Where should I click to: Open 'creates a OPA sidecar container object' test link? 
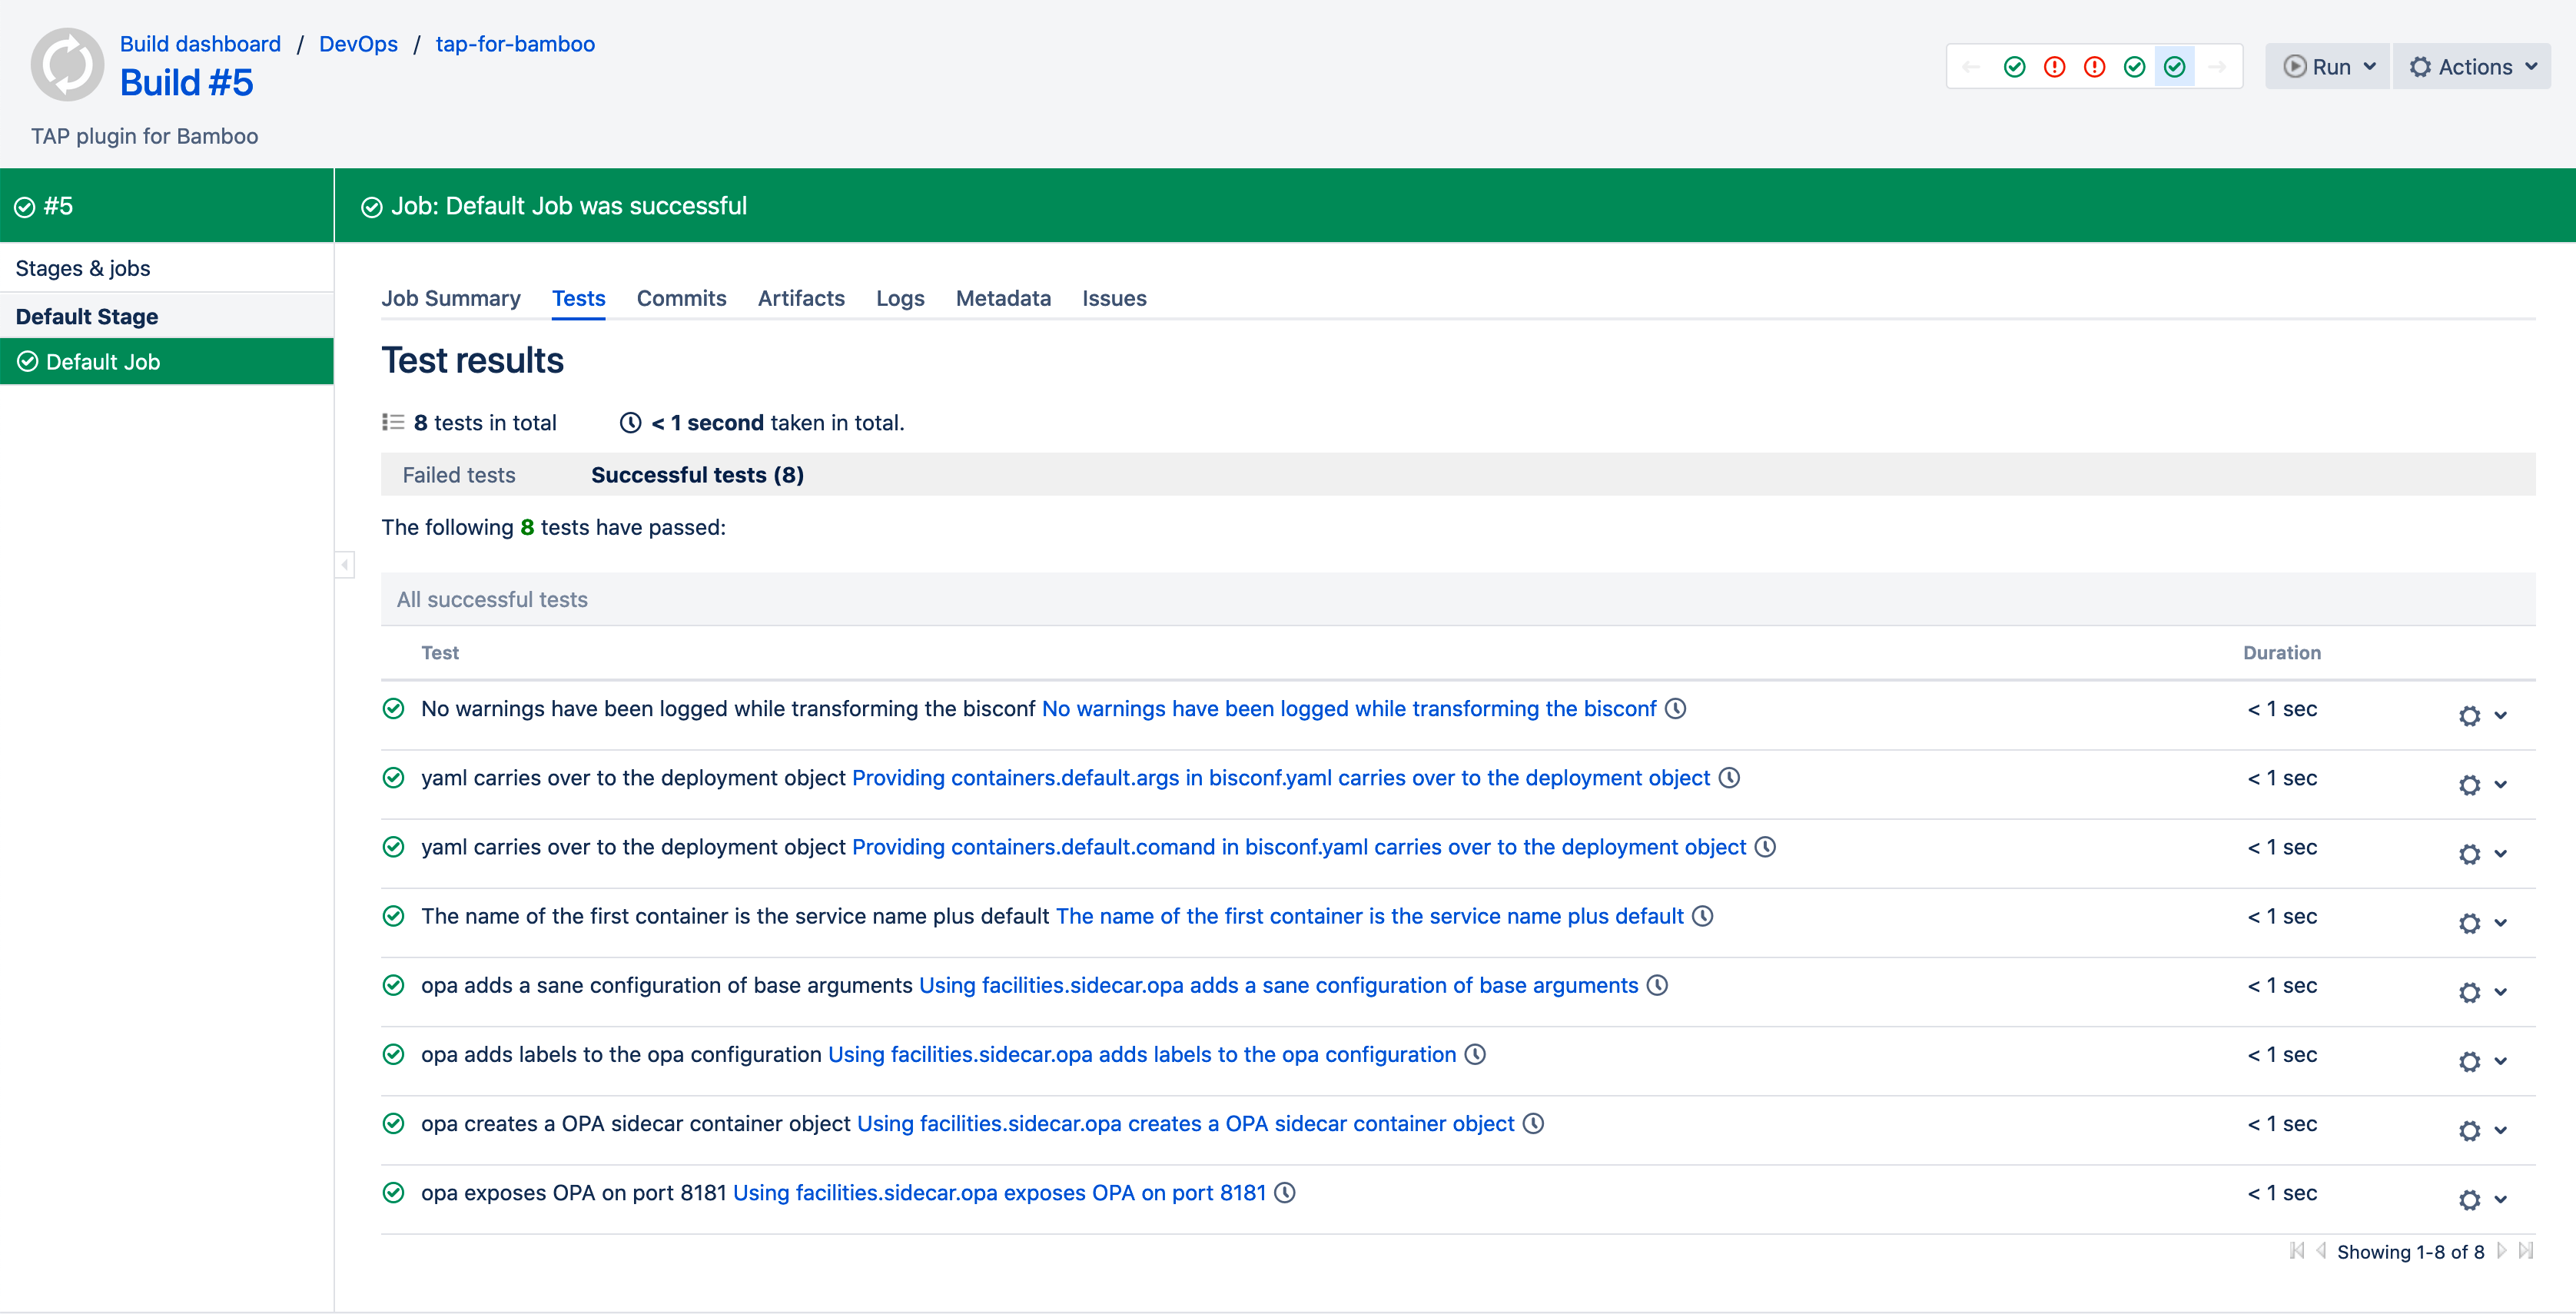click(x=1185, y=1123)
